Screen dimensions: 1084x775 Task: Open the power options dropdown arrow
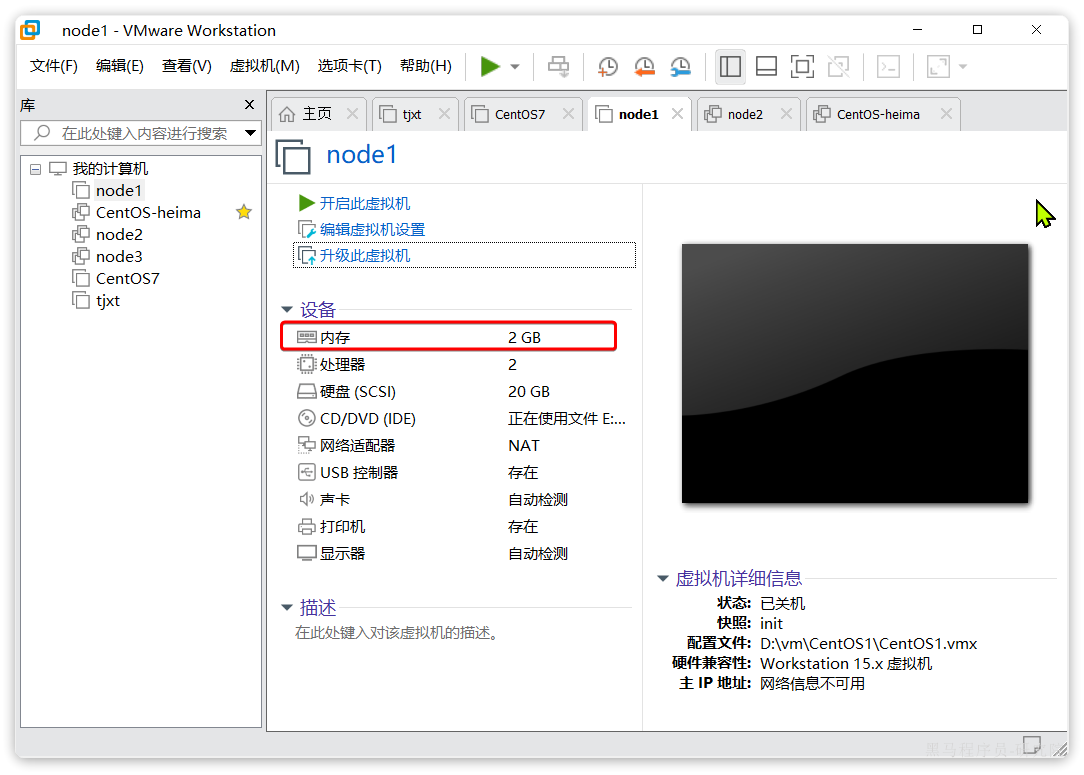515,67
